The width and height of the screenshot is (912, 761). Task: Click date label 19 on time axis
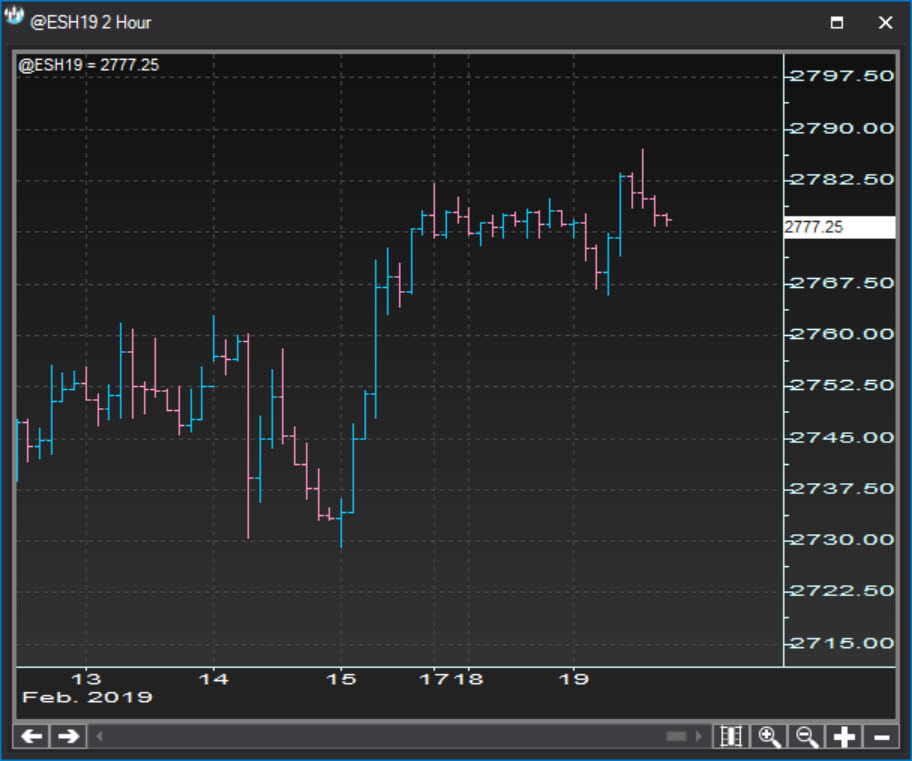click(573, 679)
